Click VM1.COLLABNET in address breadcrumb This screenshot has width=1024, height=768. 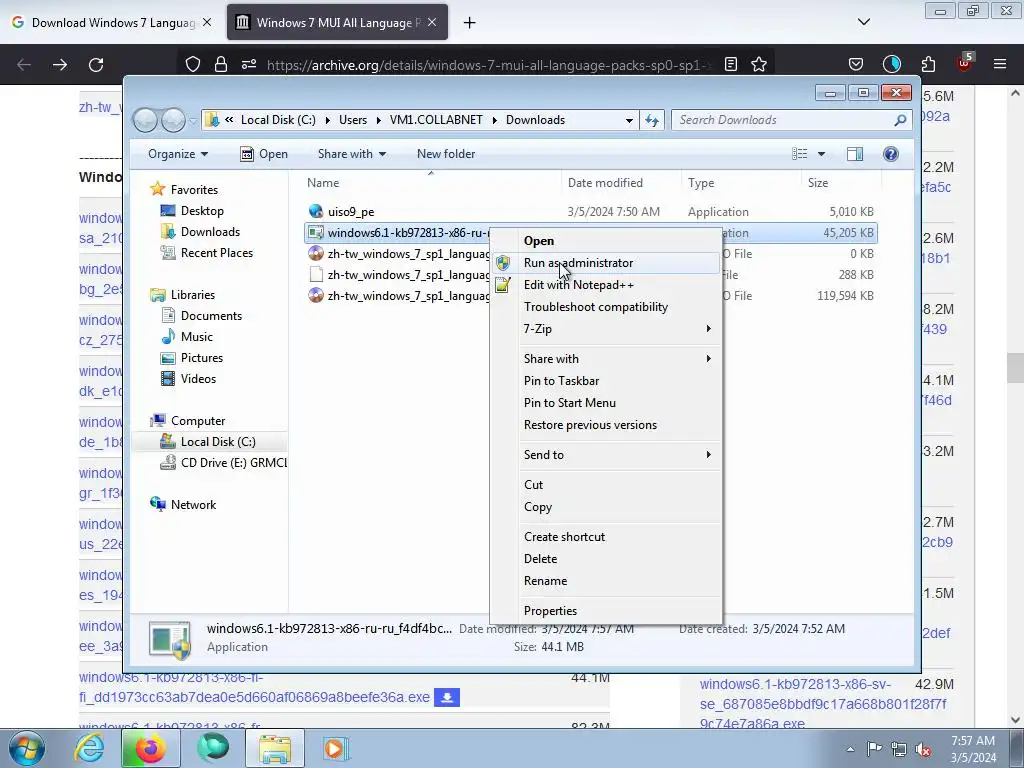[436, 120]
